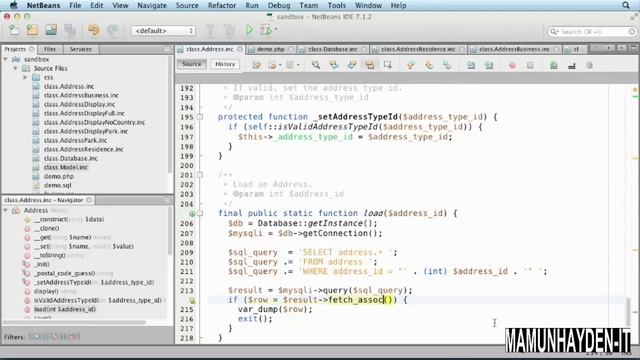Open the Navigate menu
The image size is (640, 360).
pos(152,5)
